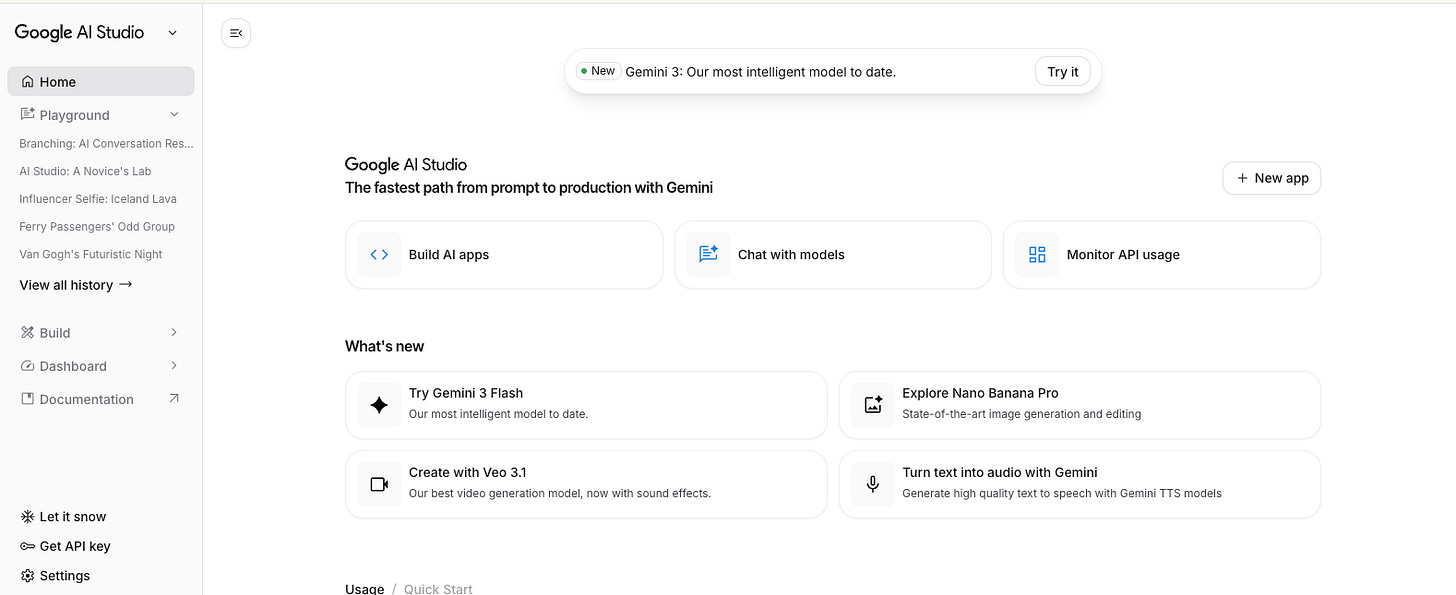Open Dashboard in the sidebar
The height and width of the screenshot is (595, 1456).
pos(101,366)
